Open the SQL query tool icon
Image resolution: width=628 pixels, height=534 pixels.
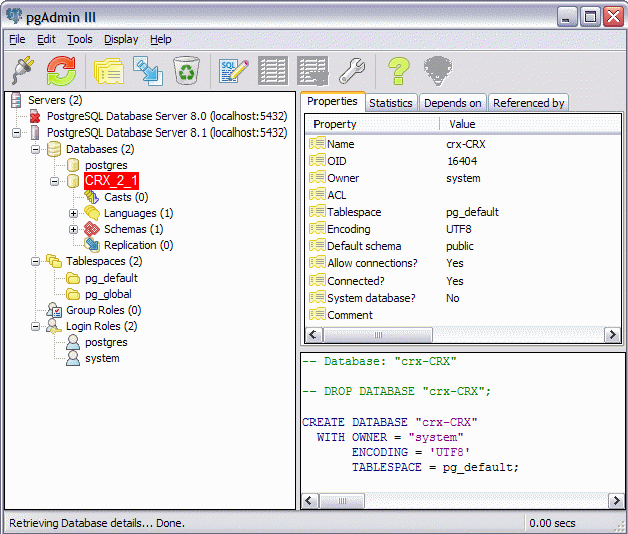[234, 71]
